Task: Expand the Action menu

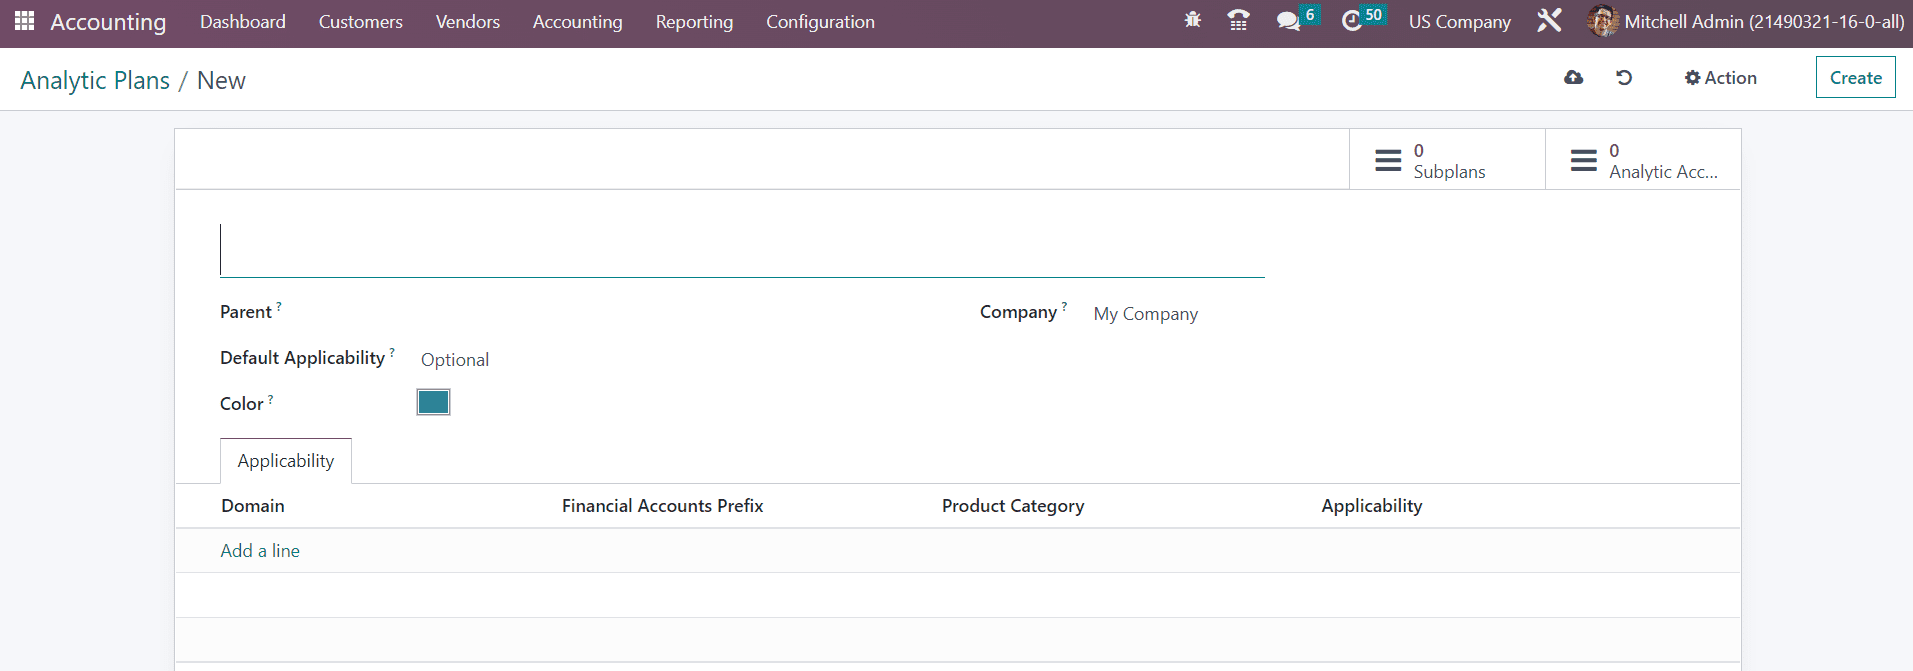Action: 1720,78
